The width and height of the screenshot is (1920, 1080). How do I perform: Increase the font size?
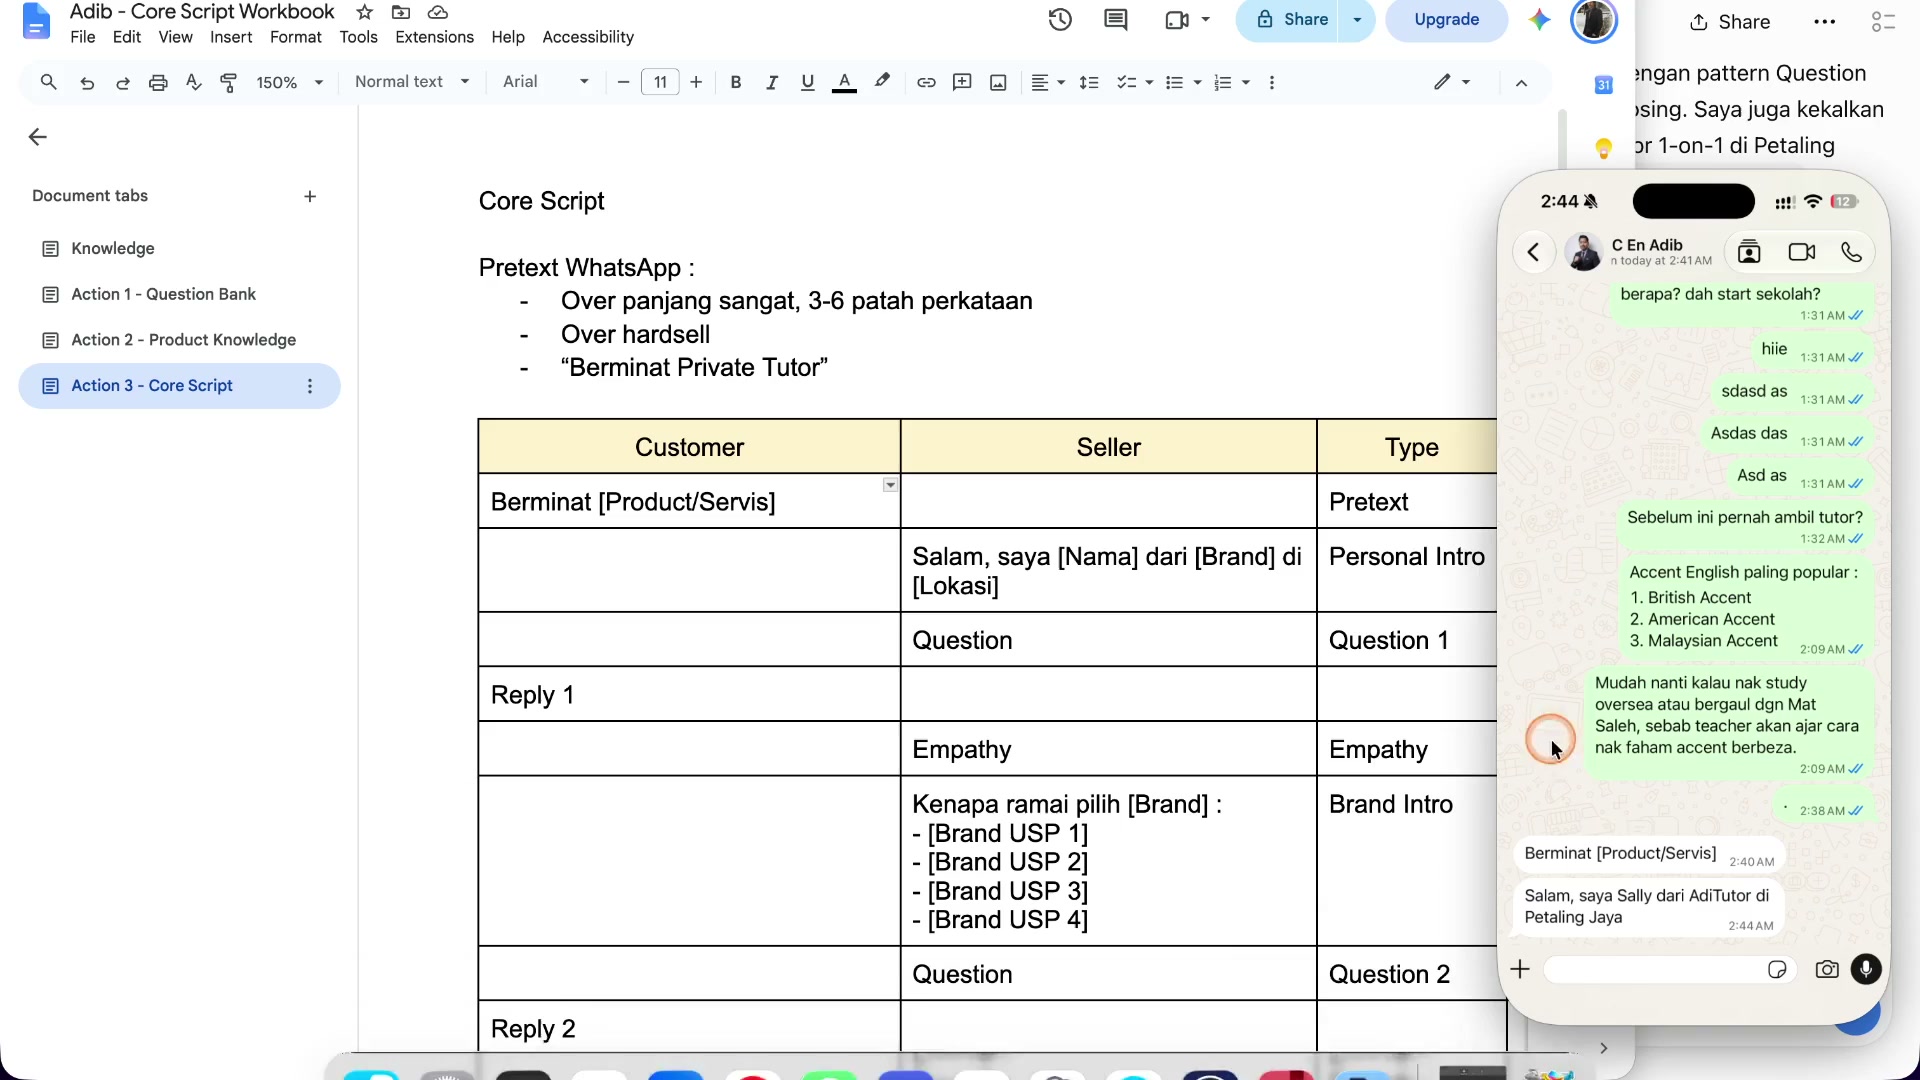click(696, 83)
